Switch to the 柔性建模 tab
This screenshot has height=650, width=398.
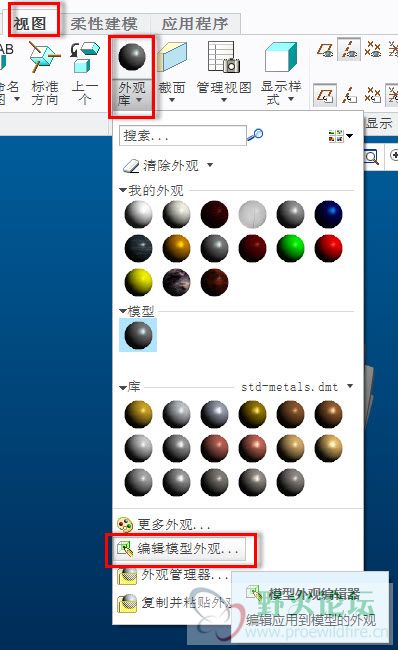click(104, 24)
